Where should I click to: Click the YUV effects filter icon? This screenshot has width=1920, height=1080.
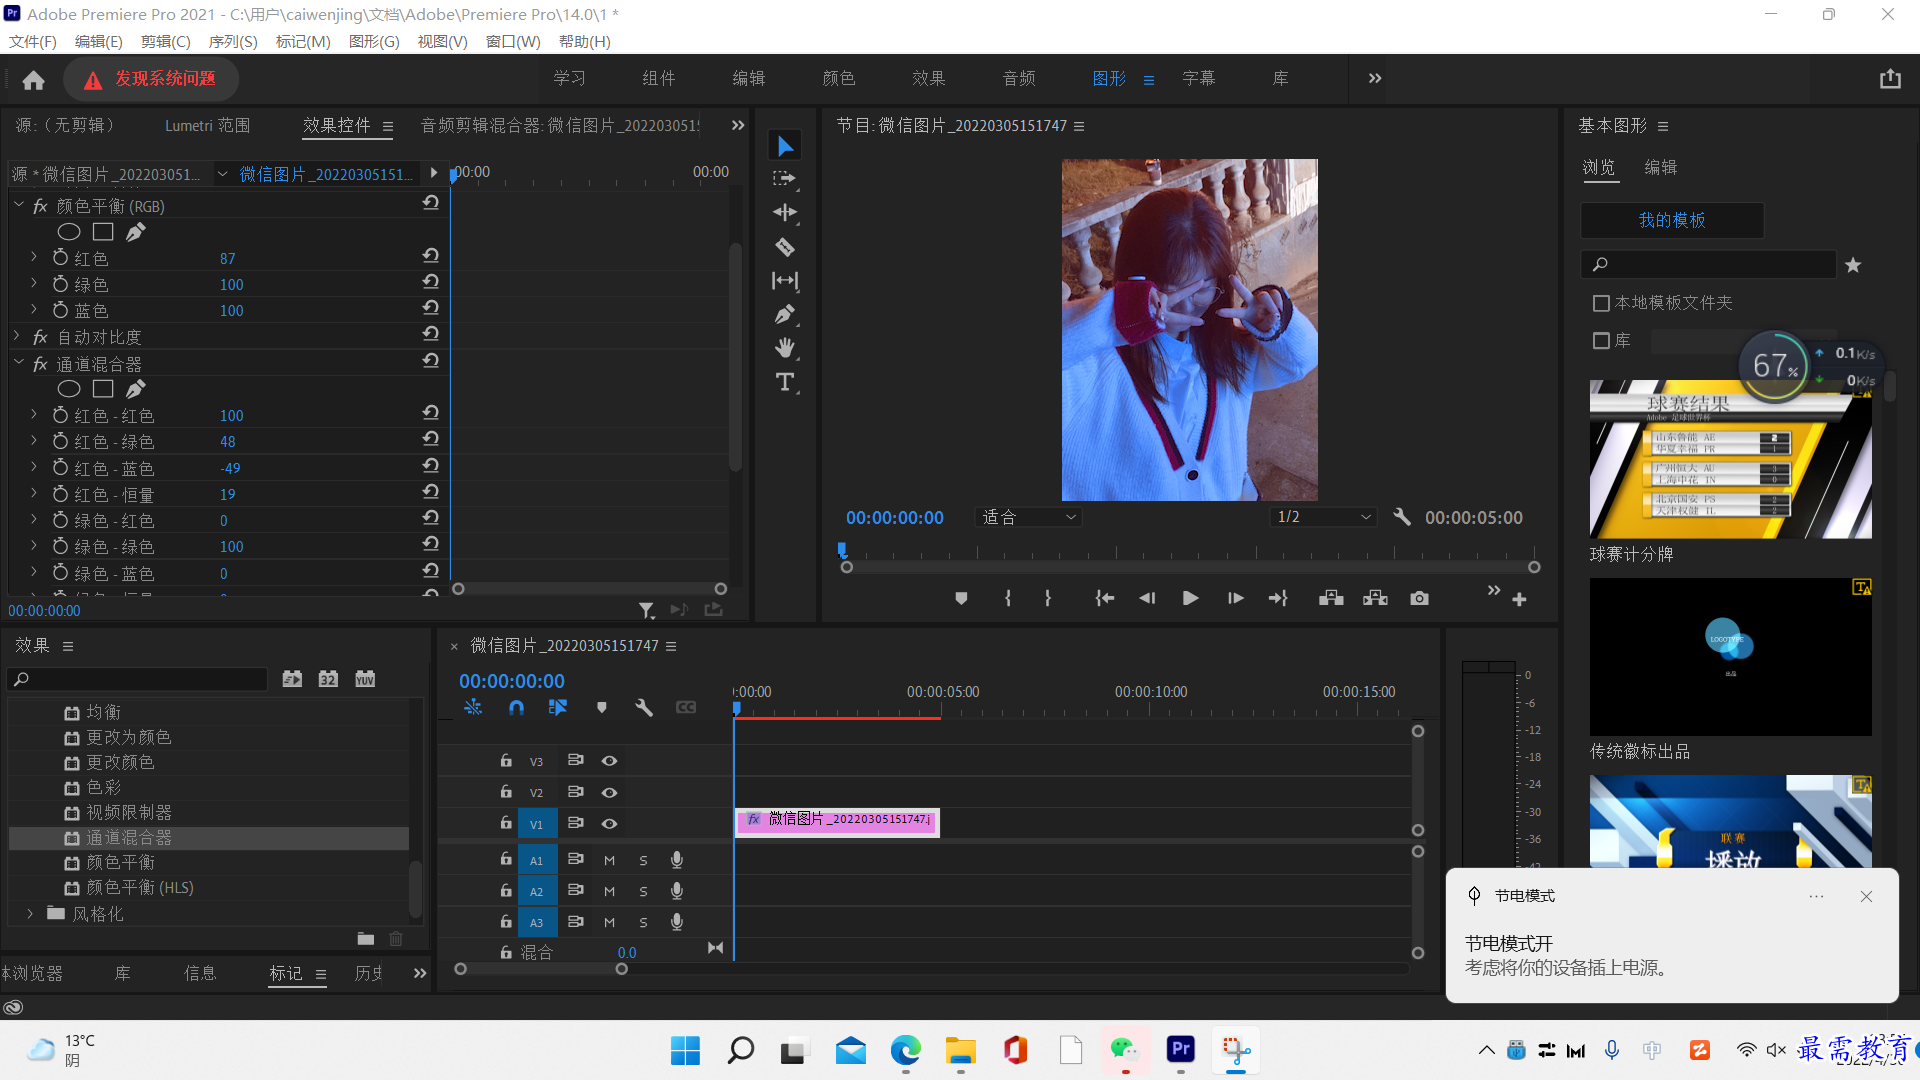tap(365, 679)
